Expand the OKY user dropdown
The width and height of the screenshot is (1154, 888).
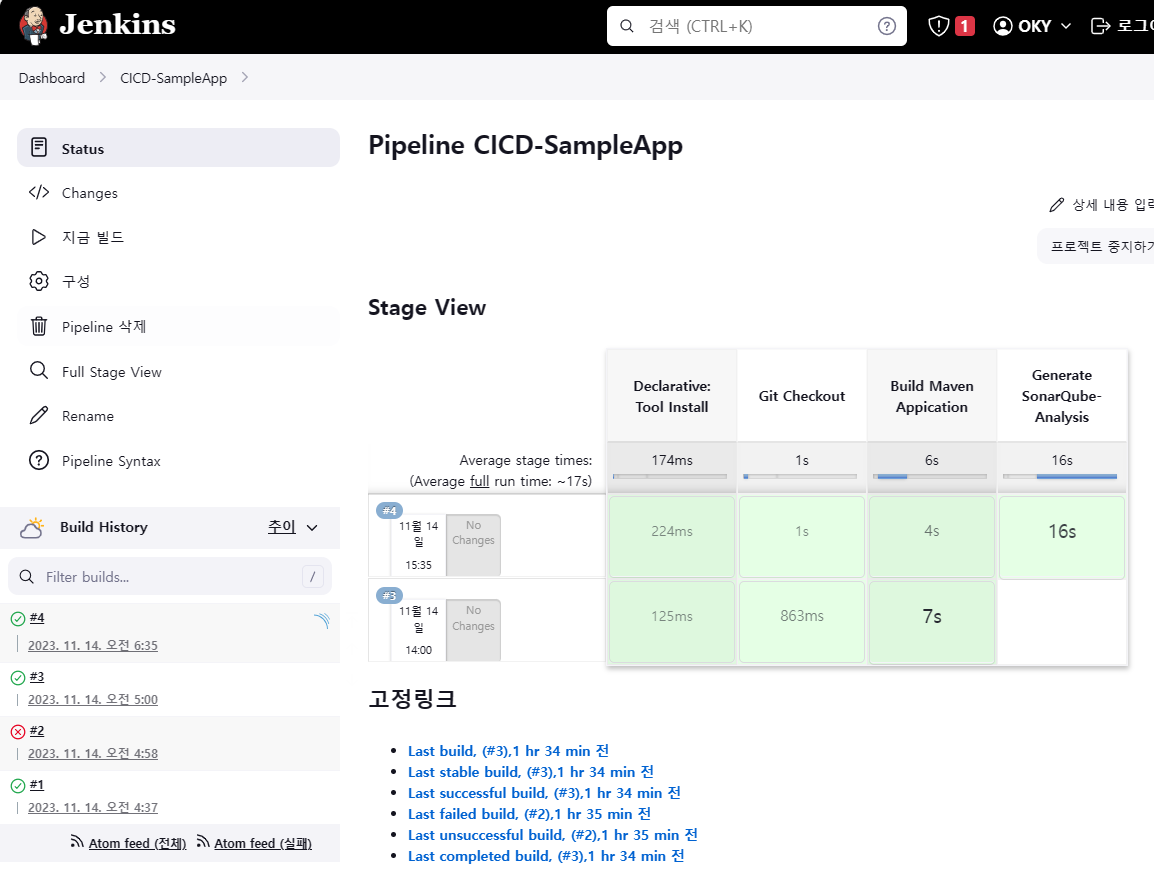[1066, 26]
